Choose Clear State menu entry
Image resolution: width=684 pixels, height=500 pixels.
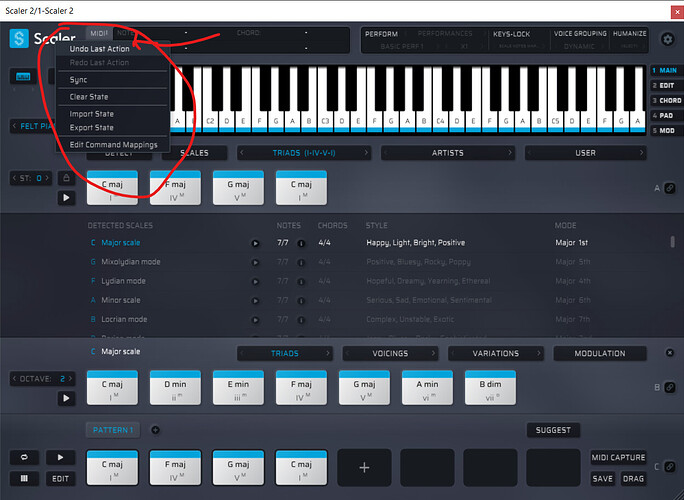click(113, 97)
